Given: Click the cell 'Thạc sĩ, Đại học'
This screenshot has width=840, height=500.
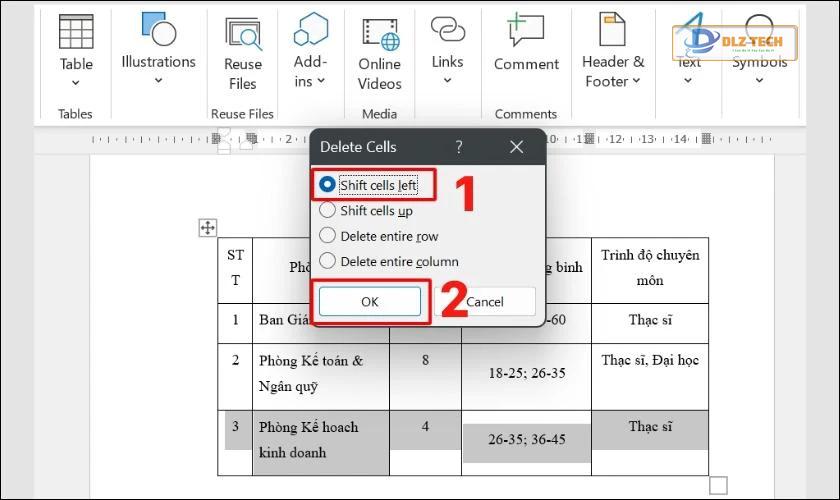Looking at the screenshot, I should pos(650,377).
